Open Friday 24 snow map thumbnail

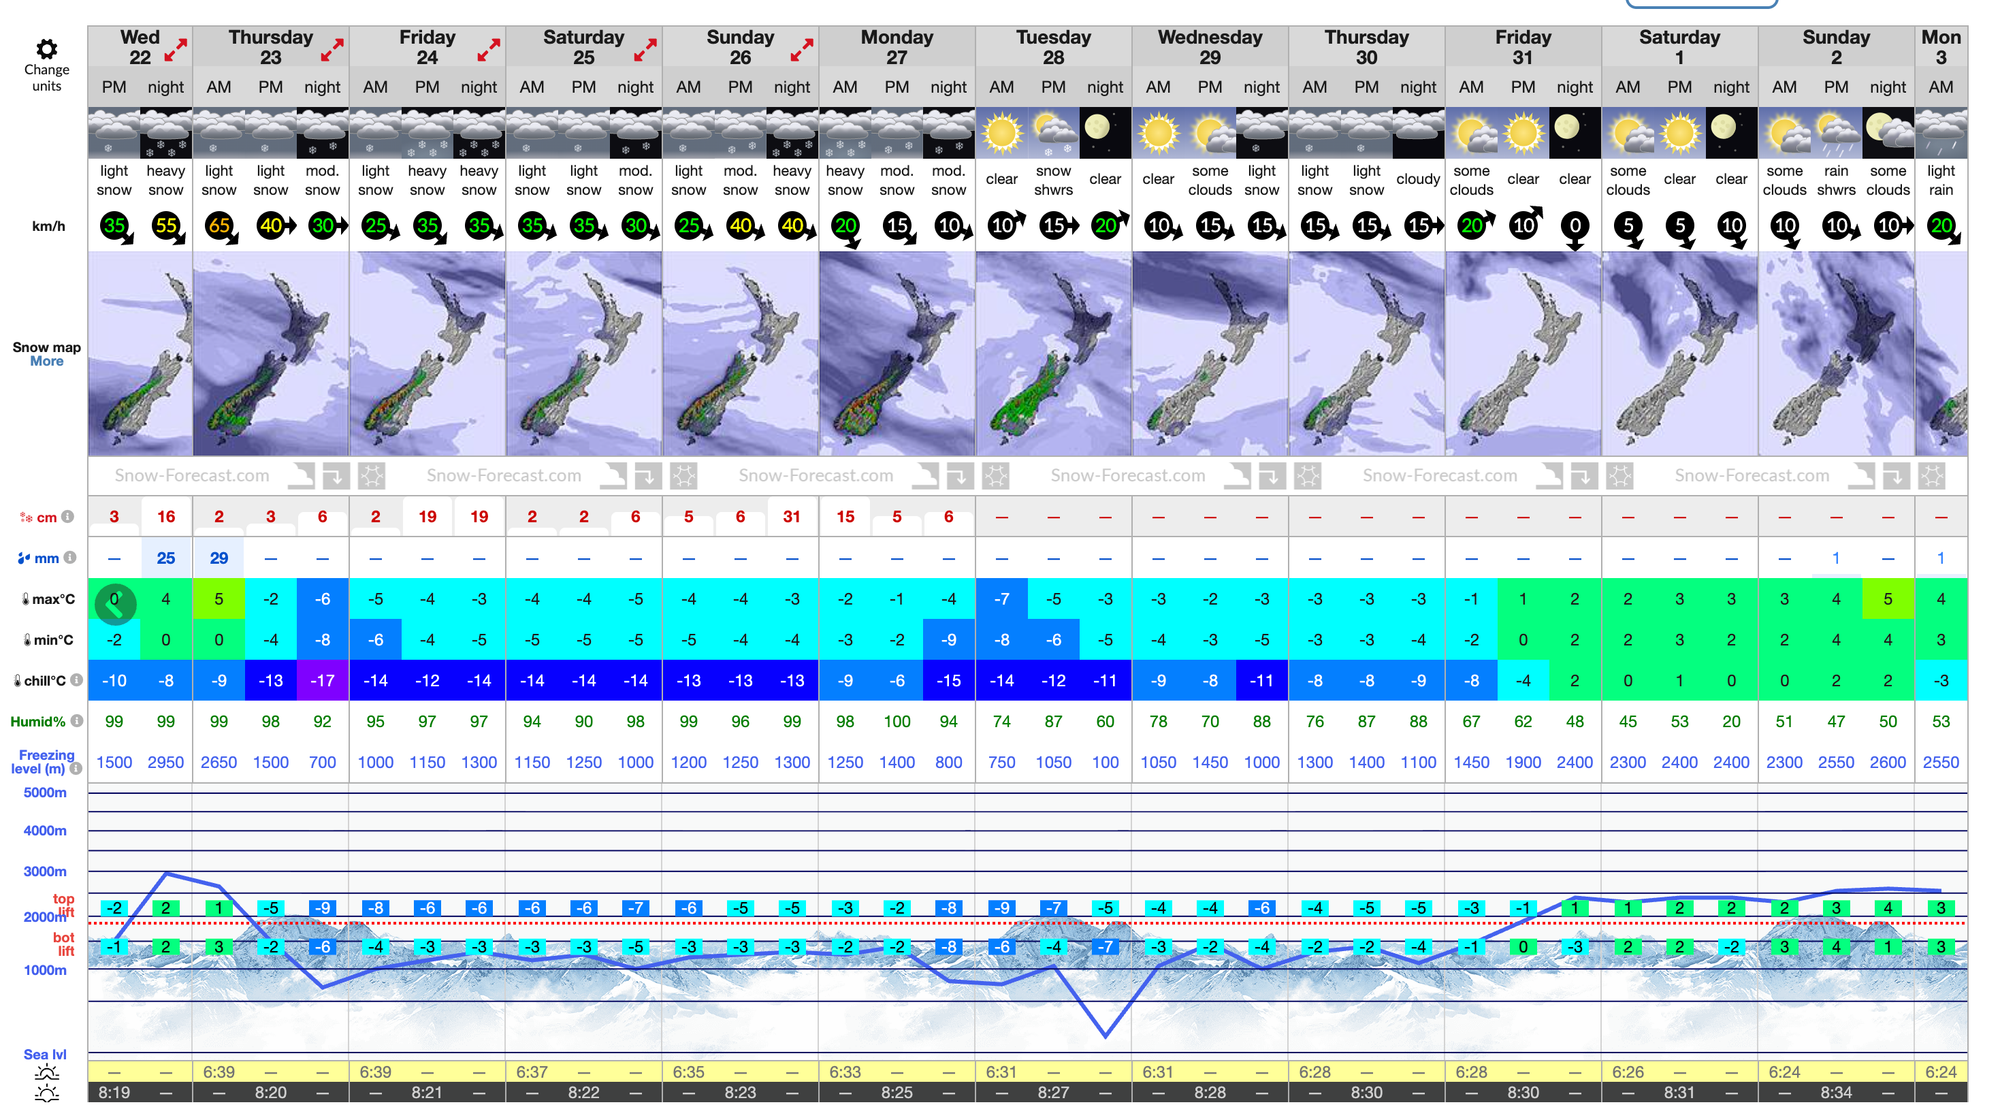(427, 353)
